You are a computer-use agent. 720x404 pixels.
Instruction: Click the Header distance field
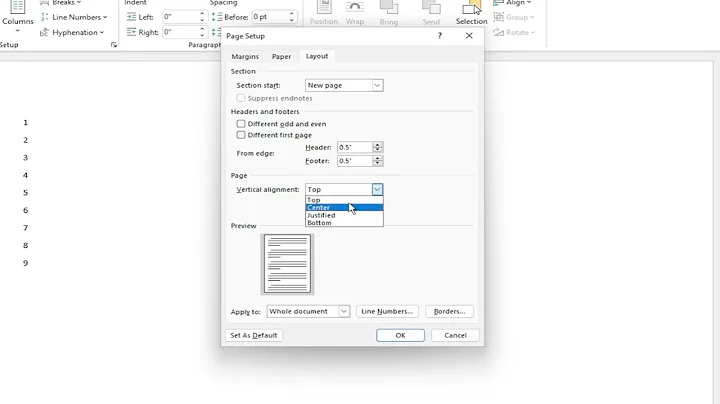[354, 147]
